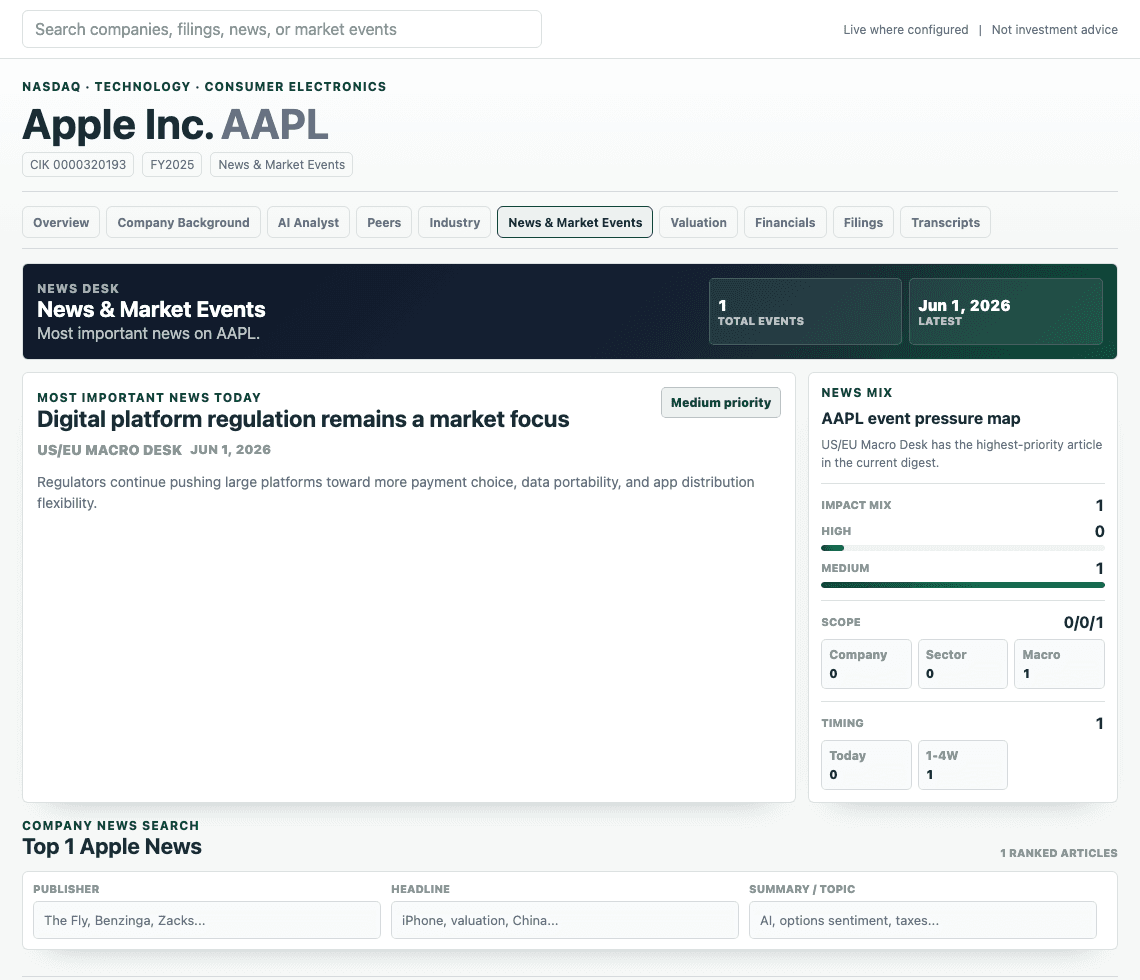Click the Medium impact progress bar
The height and width of the screenshot is (980, 1140).
click(963, 585)
